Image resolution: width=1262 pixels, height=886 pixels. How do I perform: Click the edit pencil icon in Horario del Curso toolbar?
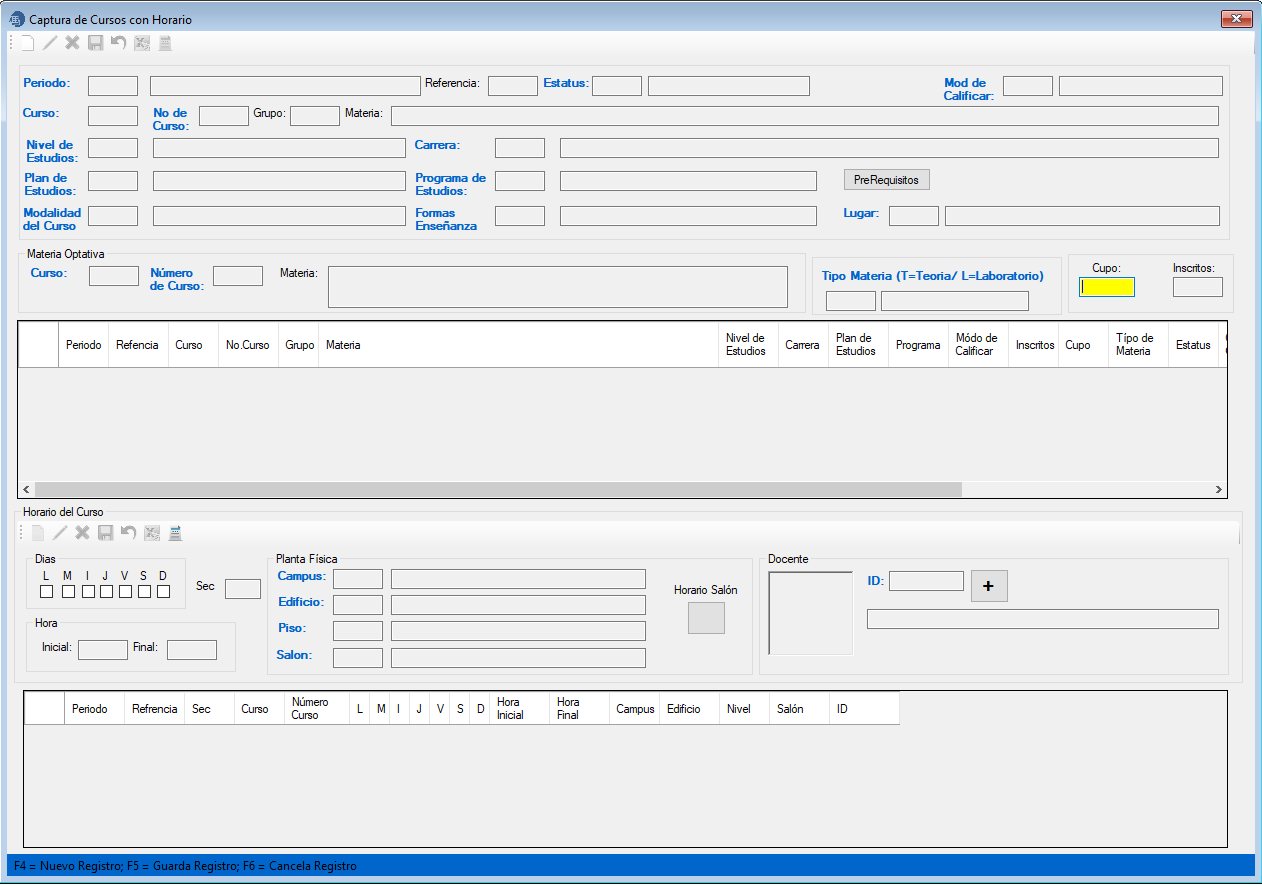[x=60, y=533]
